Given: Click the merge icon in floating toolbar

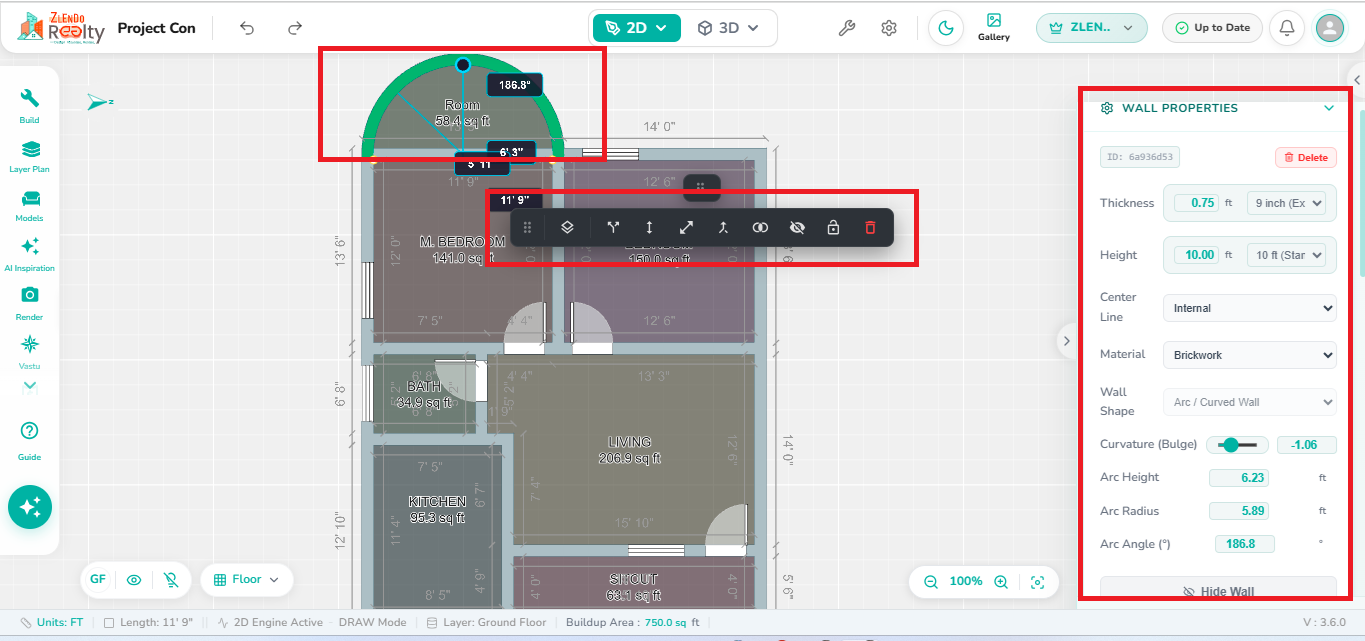Looking at the screenshot, I should coord(723,227).
